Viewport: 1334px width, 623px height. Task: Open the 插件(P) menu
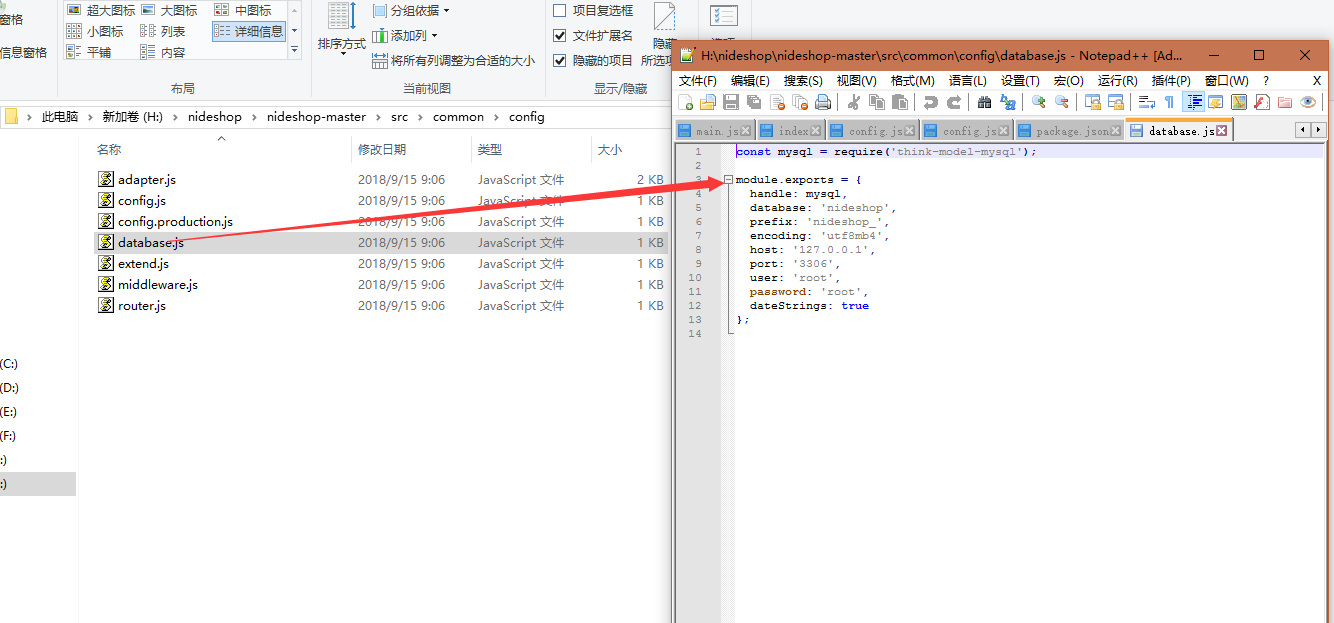(x=1171, y=80)
